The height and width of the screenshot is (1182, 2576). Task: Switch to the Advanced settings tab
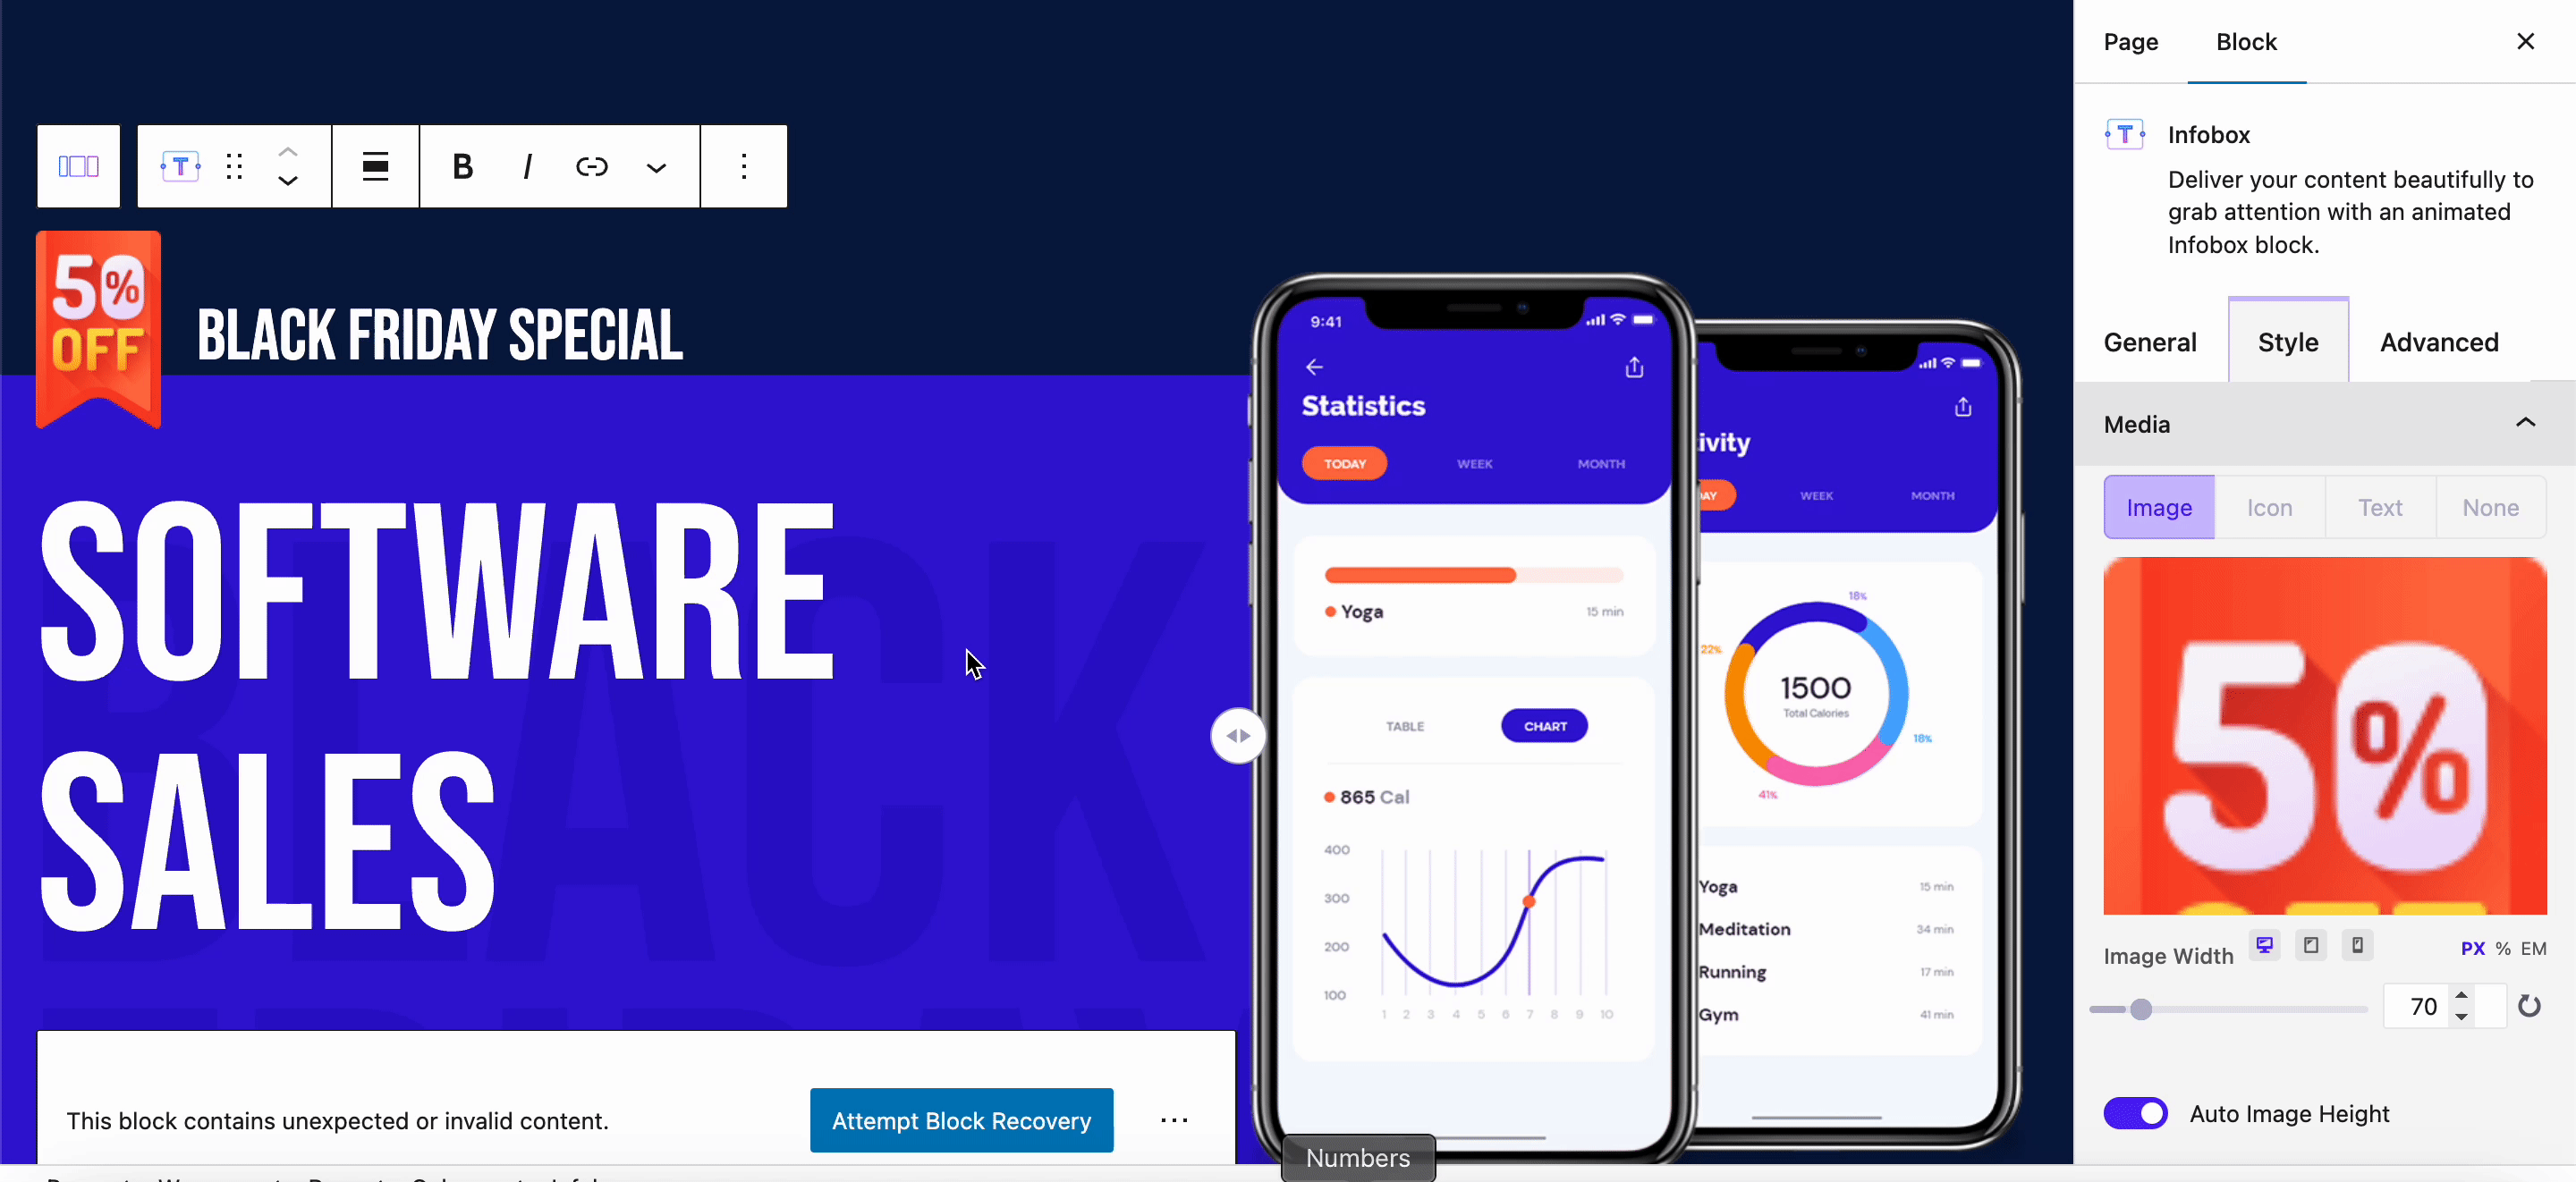click(2440, 342)
